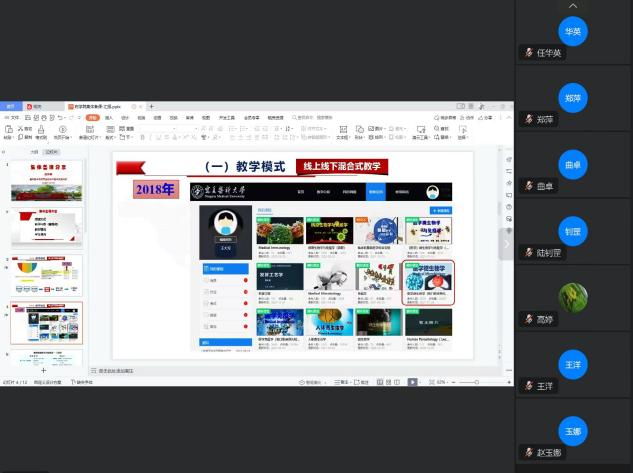The height and width of the screenshot is (473, 633).
Task: Open a new tab with the plus icon
Action: (x=150, y=106)
